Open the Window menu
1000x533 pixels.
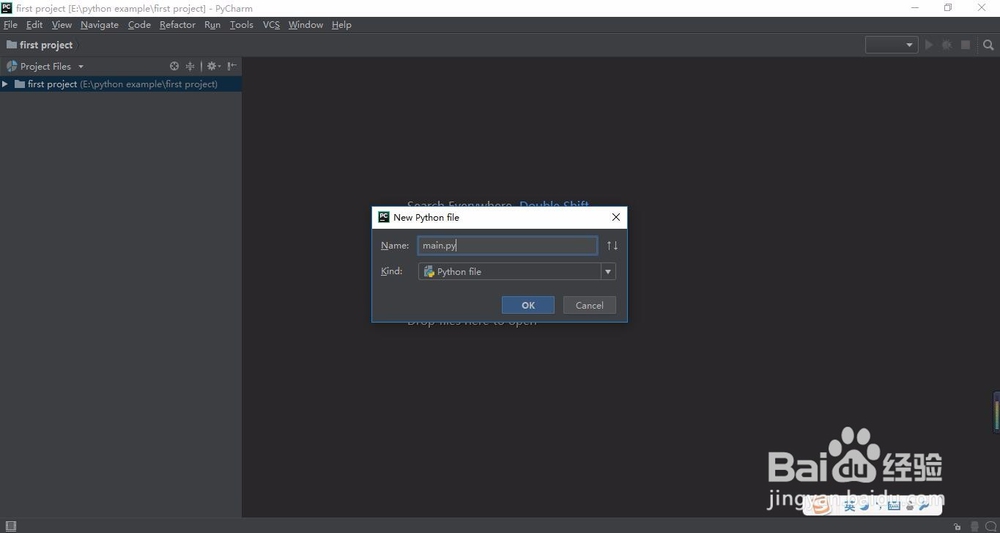tap(305, 24)
